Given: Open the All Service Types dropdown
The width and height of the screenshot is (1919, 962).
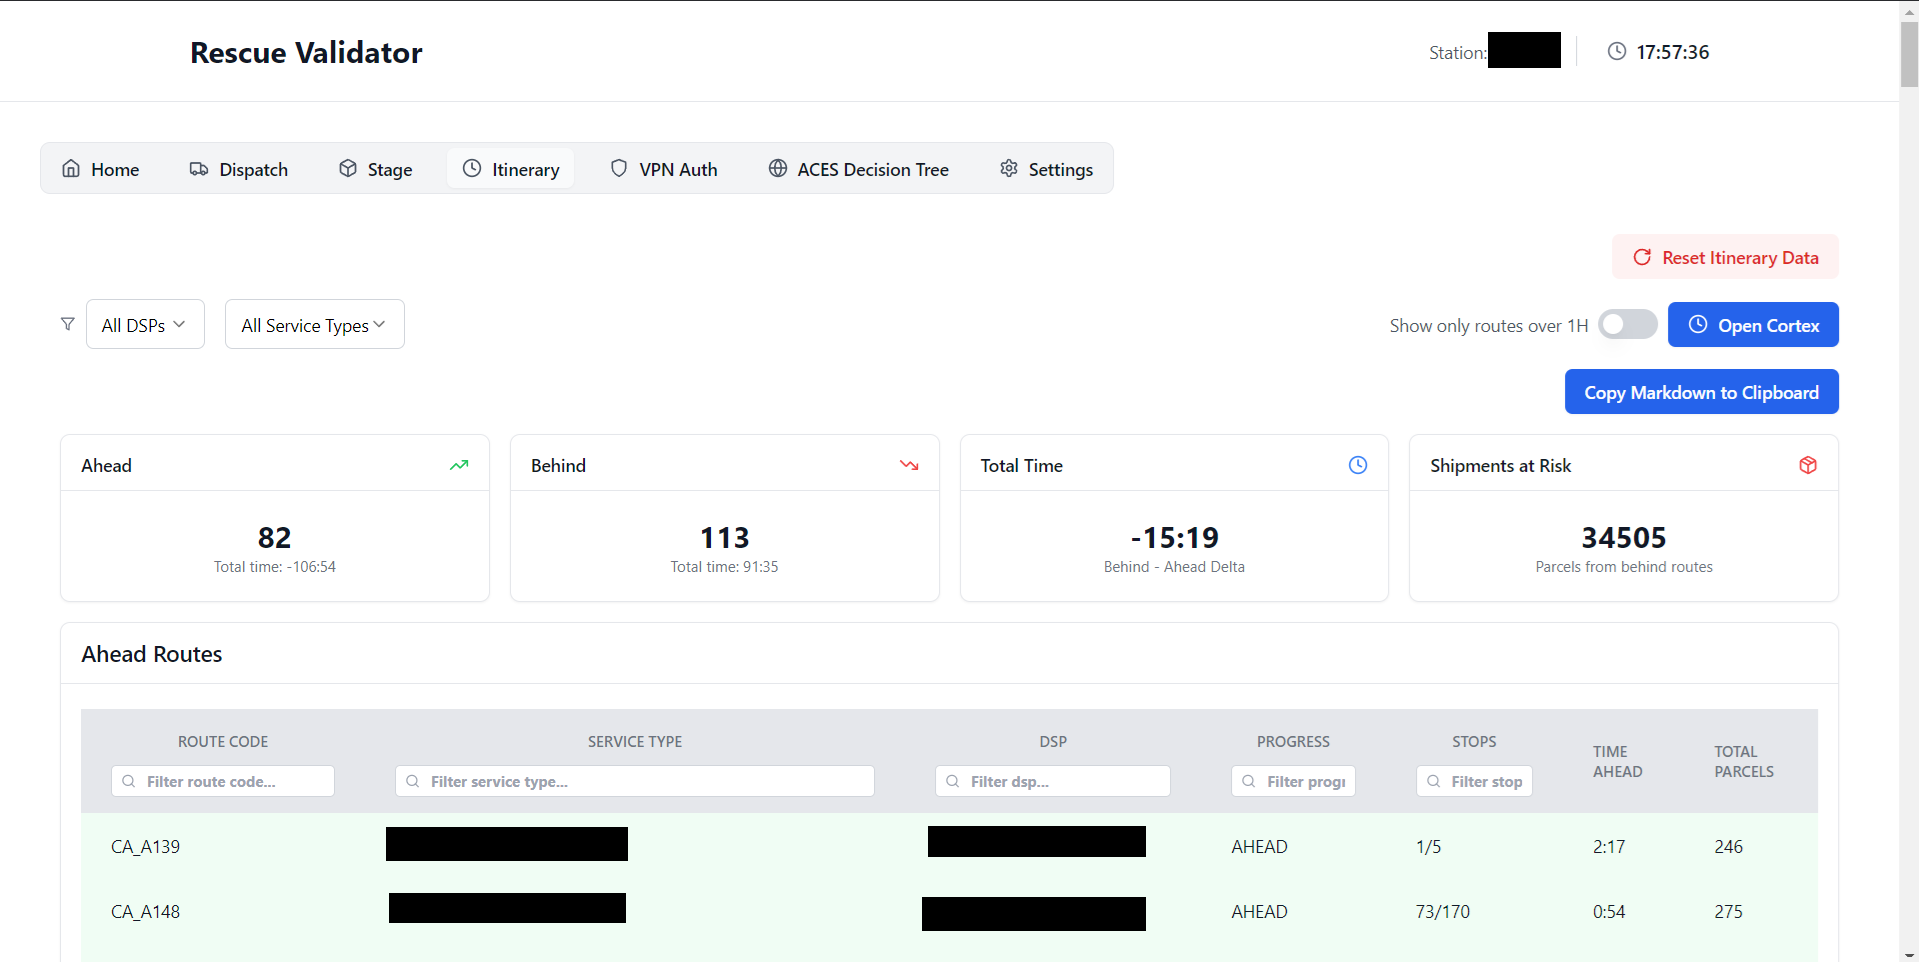Looking at the screenshot, I should 314,325.
